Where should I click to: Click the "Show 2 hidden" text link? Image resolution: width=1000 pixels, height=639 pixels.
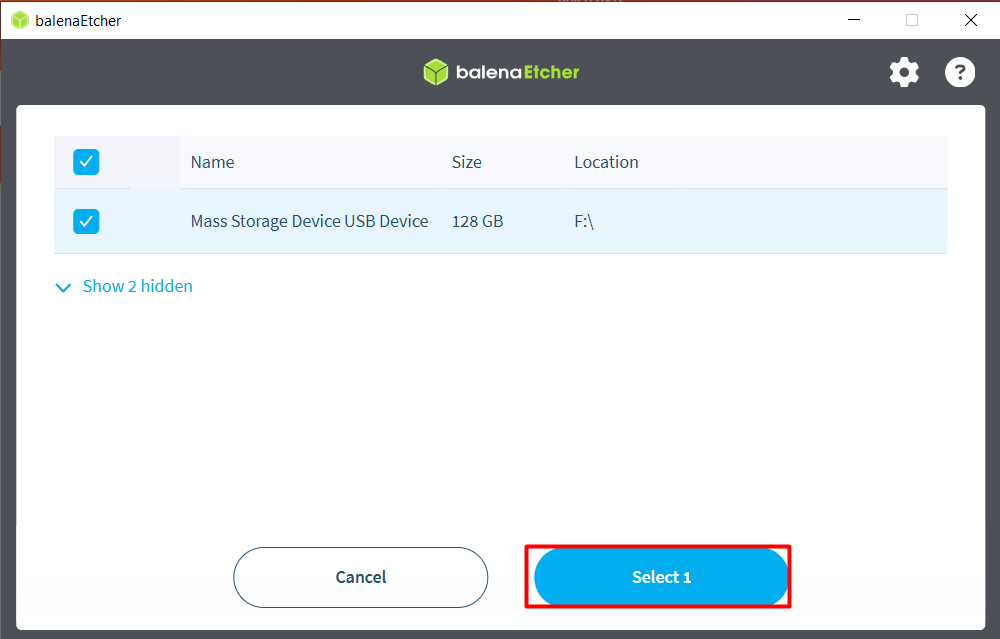[x=137, y=286]
